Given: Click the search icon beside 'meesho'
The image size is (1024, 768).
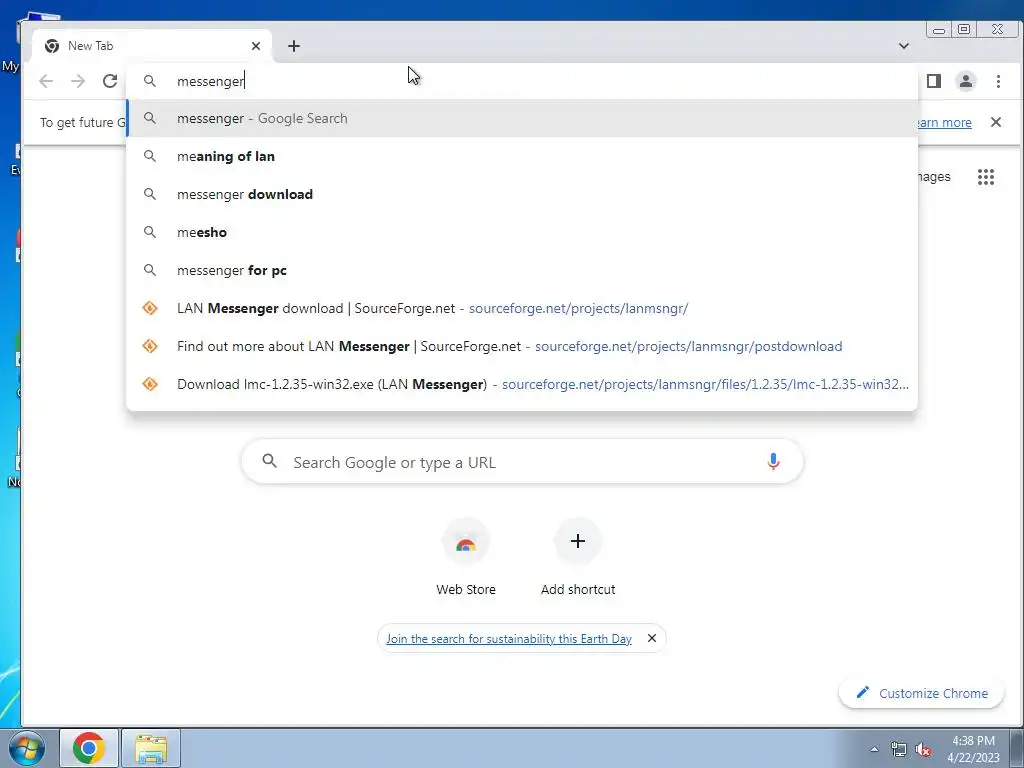Looking at the screenshot, I should coord(150,232).
